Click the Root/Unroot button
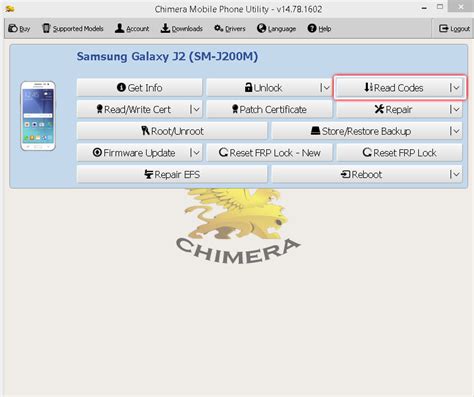The height and width of the screenshot is (397, 474). pyautogui.click(x=172, y=131)
